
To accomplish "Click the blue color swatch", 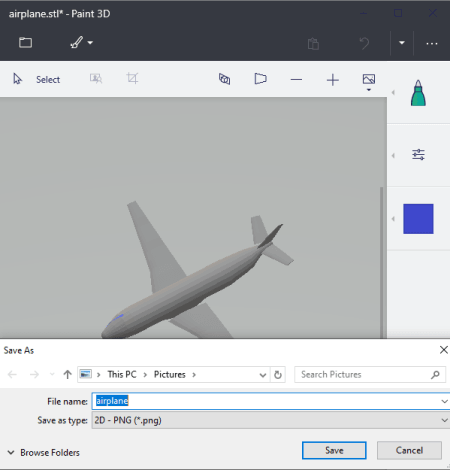I will 418,219.
